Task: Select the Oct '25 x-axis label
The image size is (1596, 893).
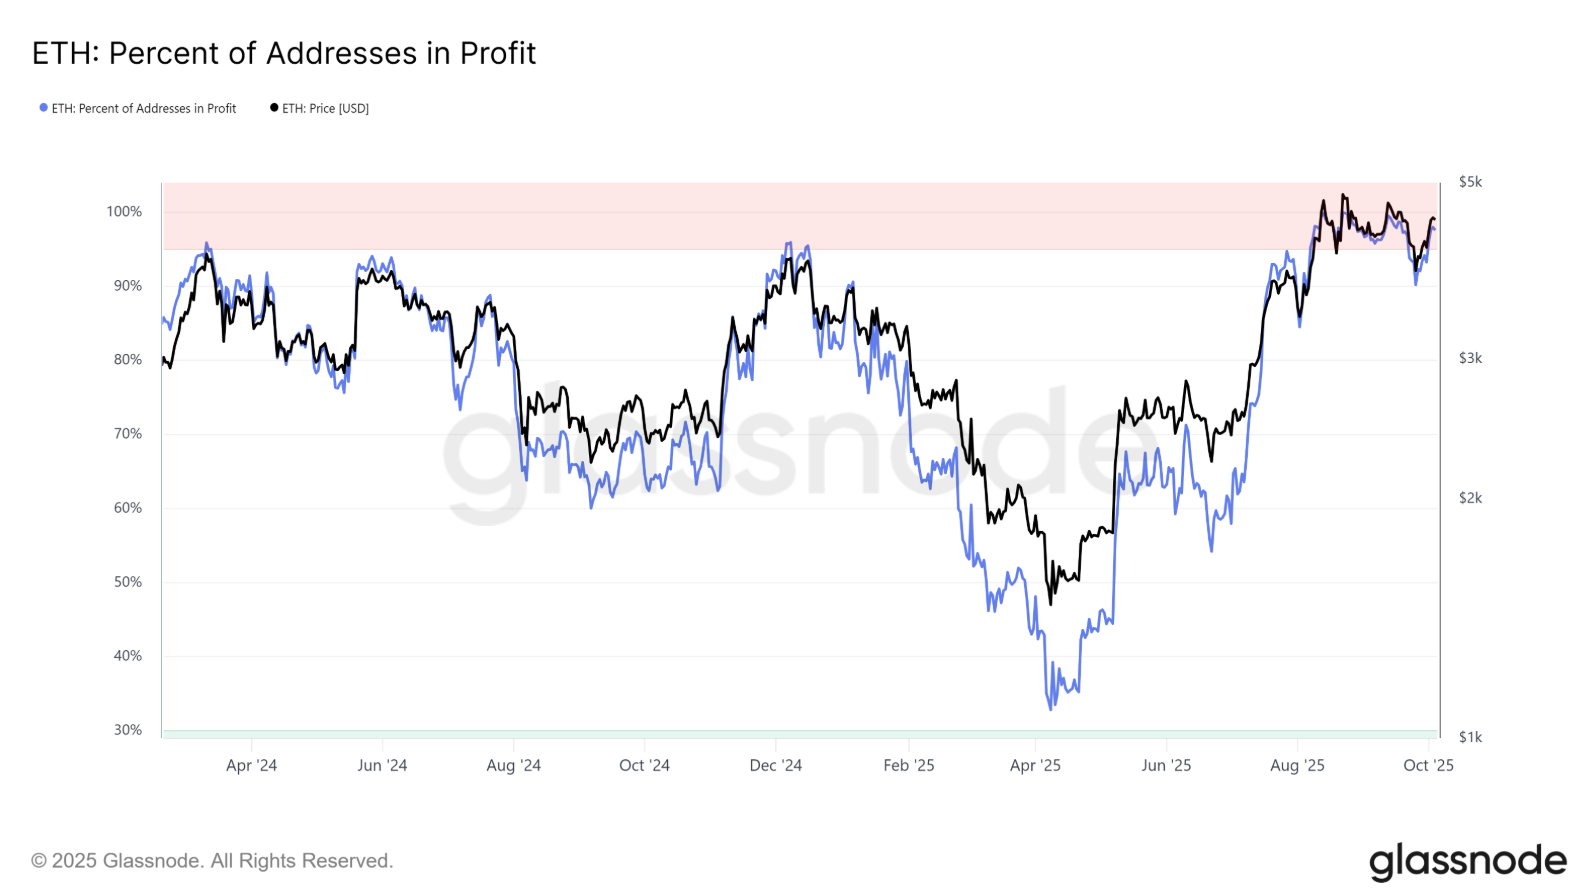Action: pos(1428,765)
